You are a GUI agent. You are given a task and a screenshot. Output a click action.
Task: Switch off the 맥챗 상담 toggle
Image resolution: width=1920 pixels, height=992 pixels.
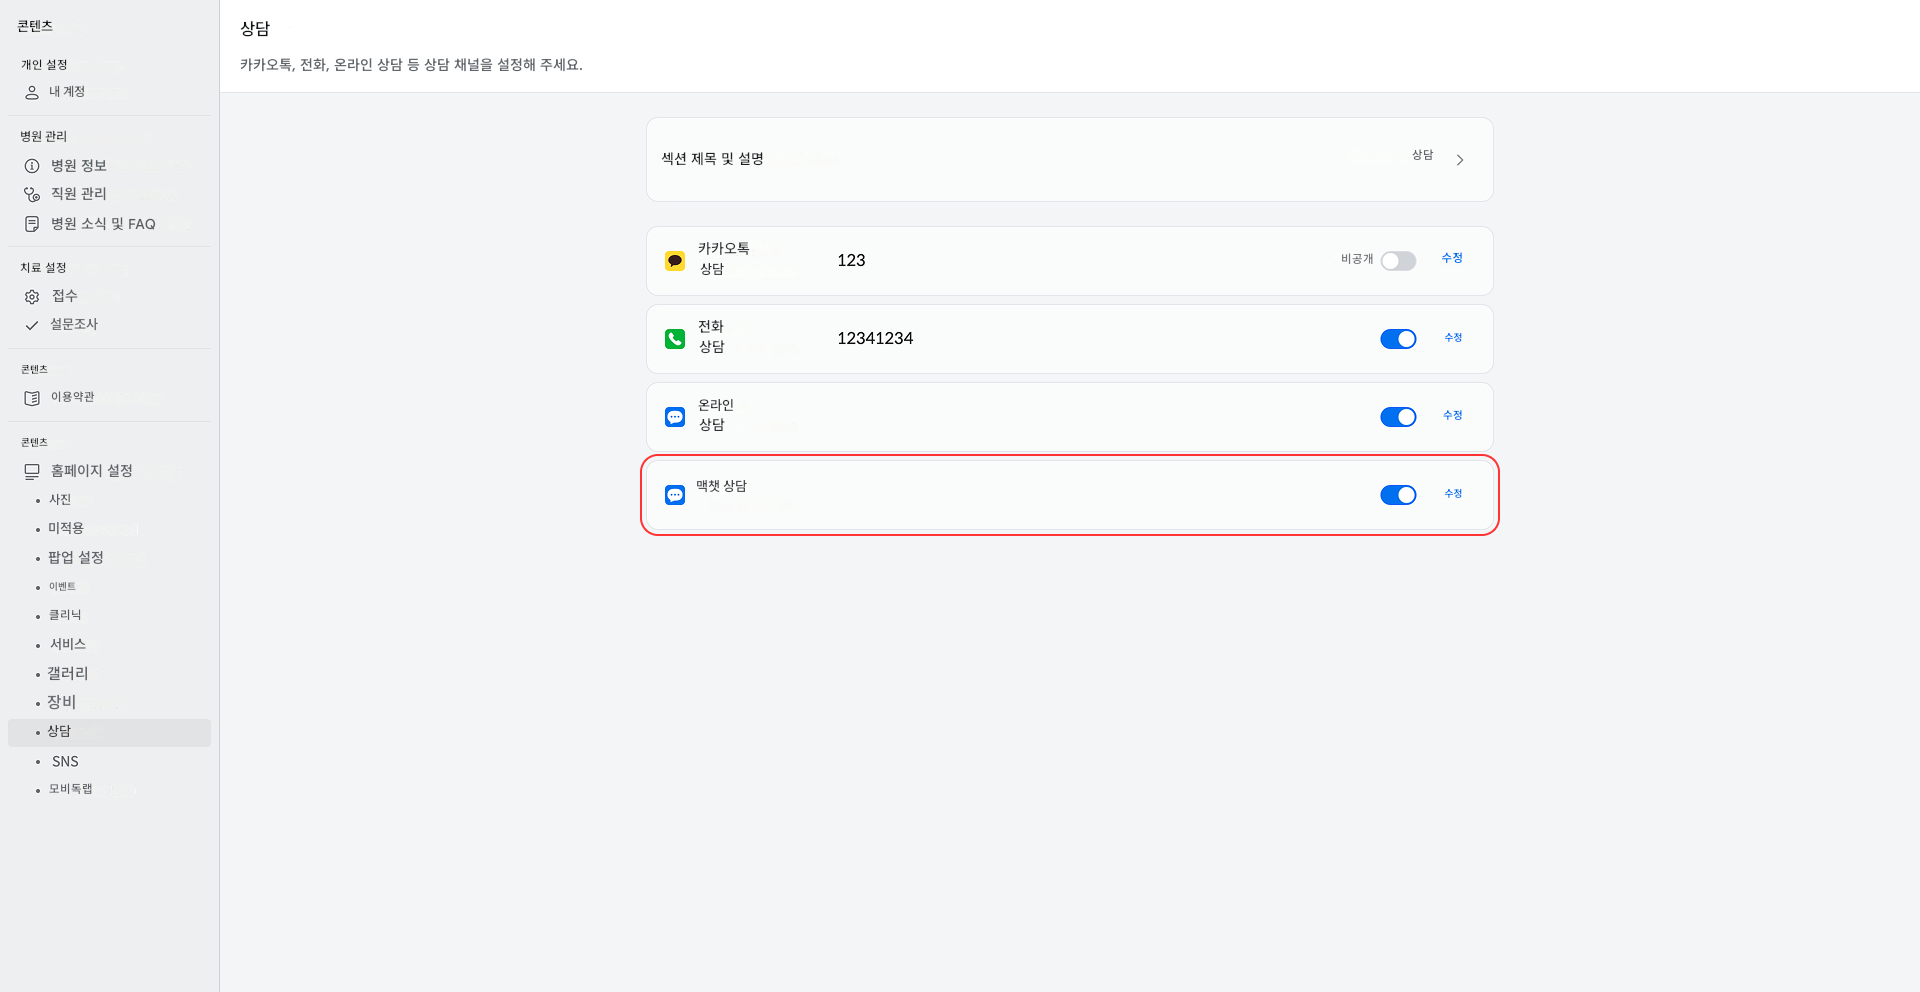click(x=1398, y=495)
